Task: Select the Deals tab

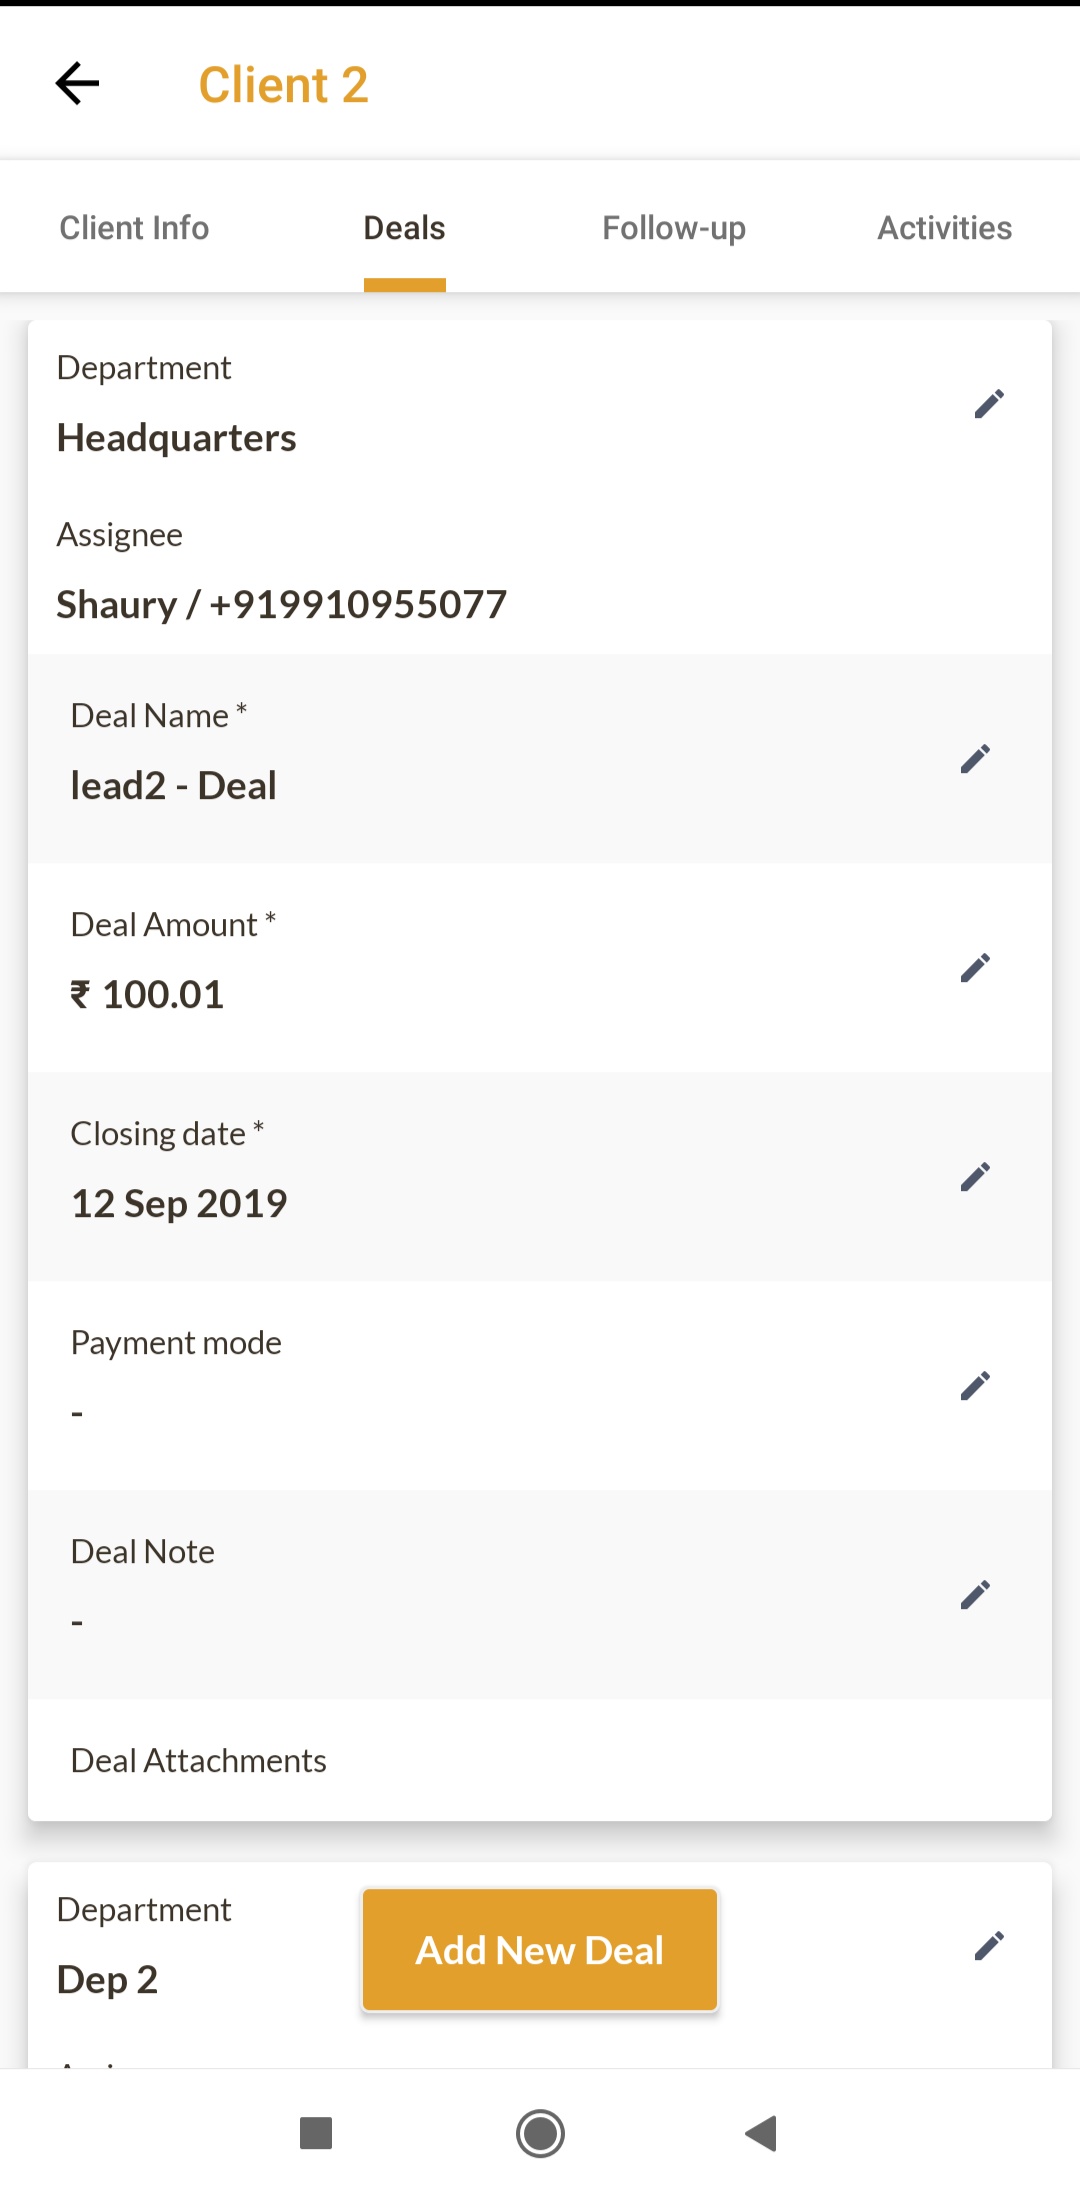Action: pyautogui.click(x=404, y=228)
